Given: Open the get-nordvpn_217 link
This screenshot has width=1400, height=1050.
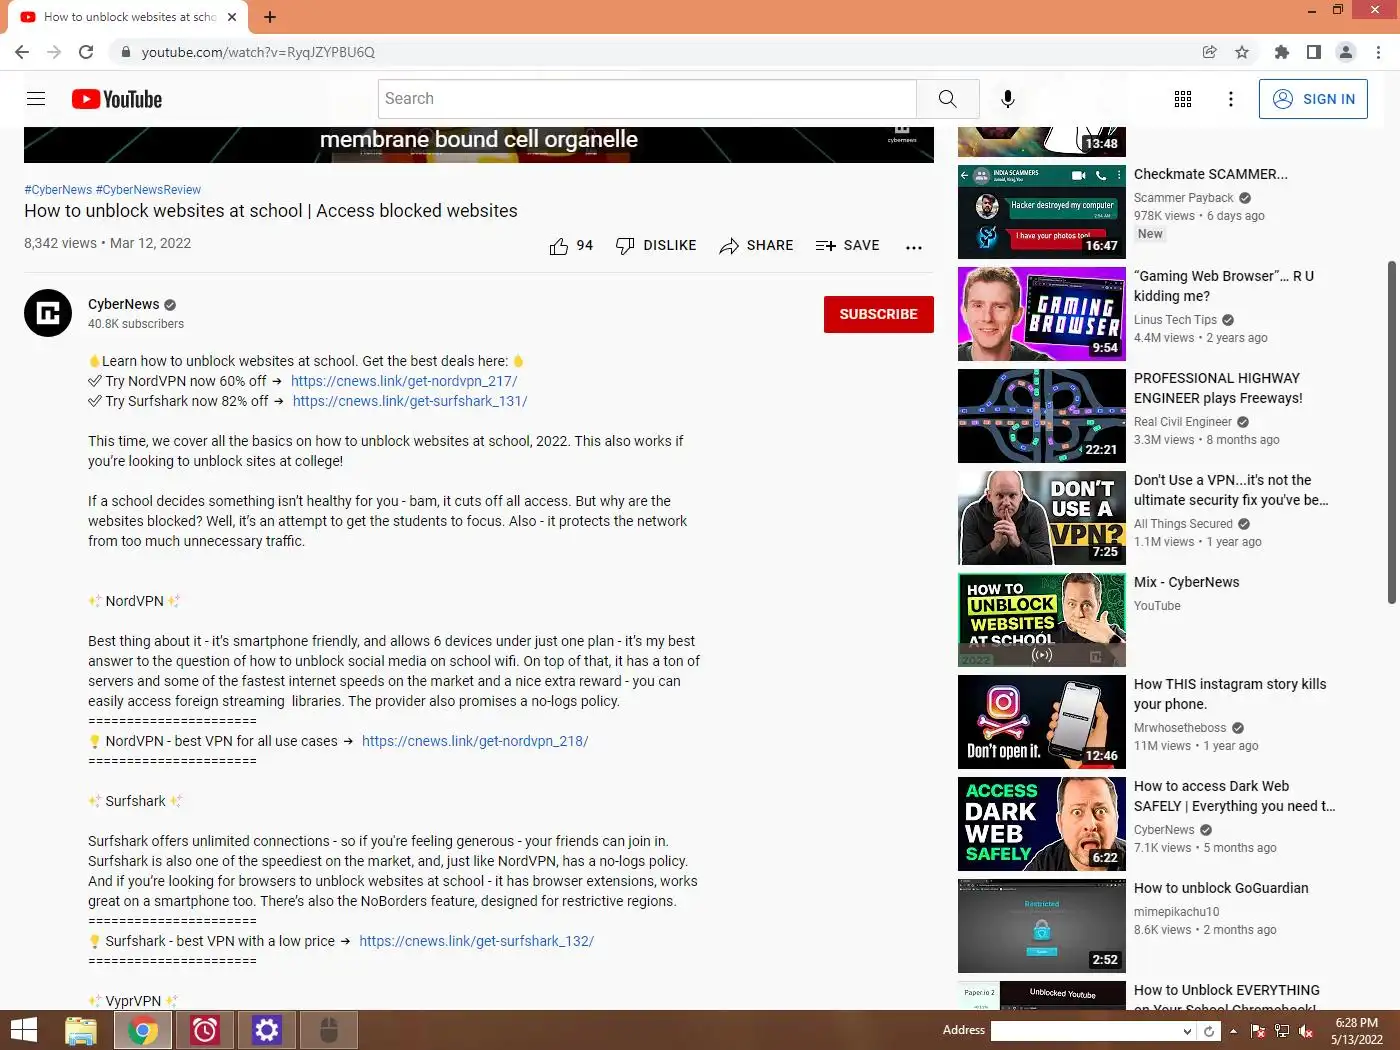Looking at the screenshot, I should click(x=404, y=381).
